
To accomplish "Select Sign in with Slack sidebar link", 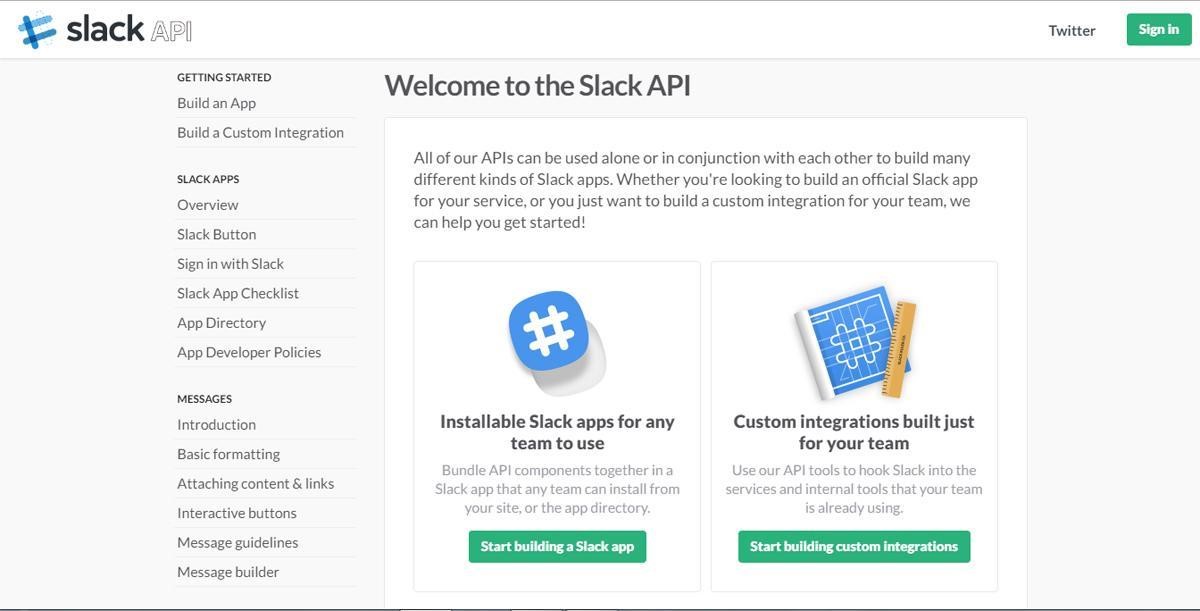I will coord(230,263).
